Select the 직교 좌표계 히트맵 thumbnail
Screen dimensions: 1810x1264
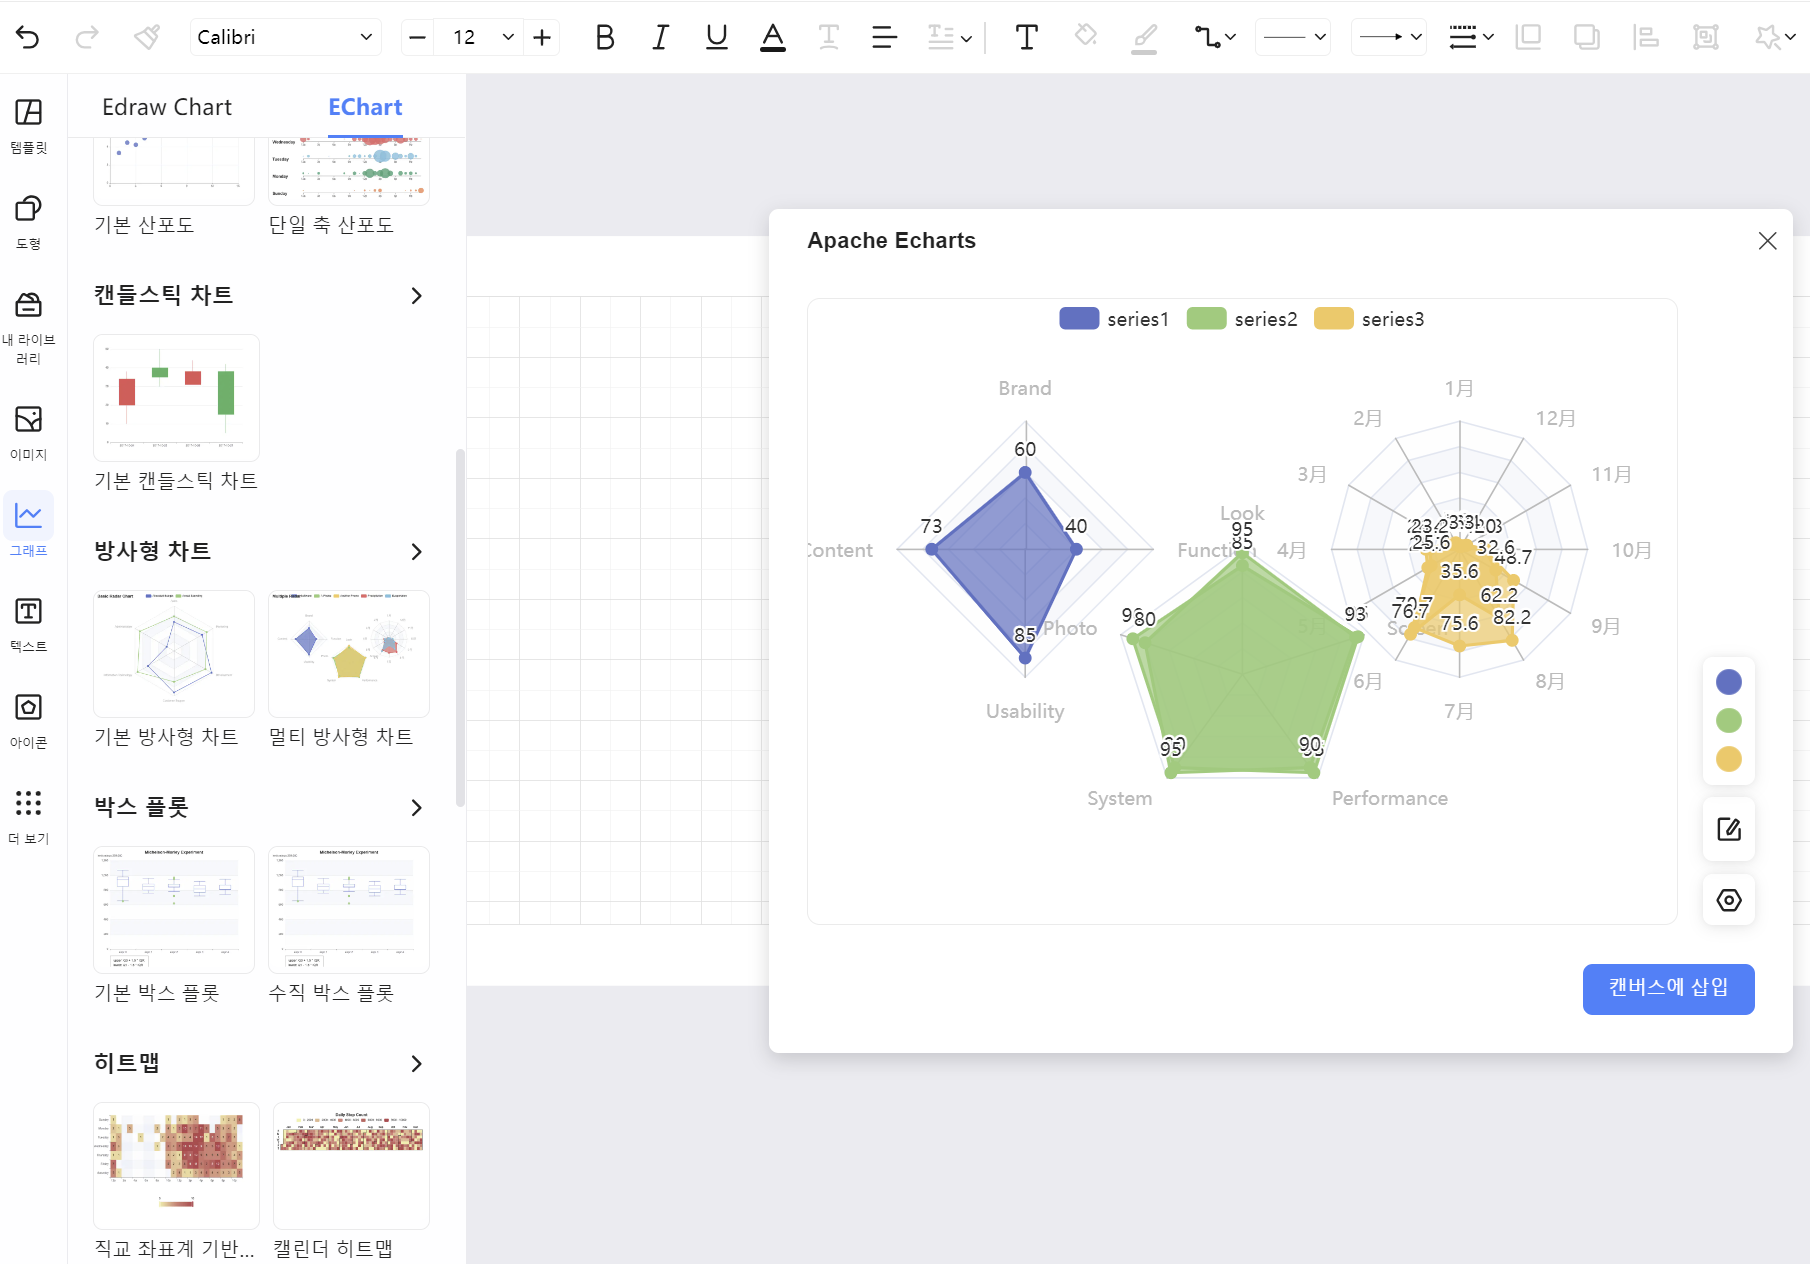tap(176, 1166)
